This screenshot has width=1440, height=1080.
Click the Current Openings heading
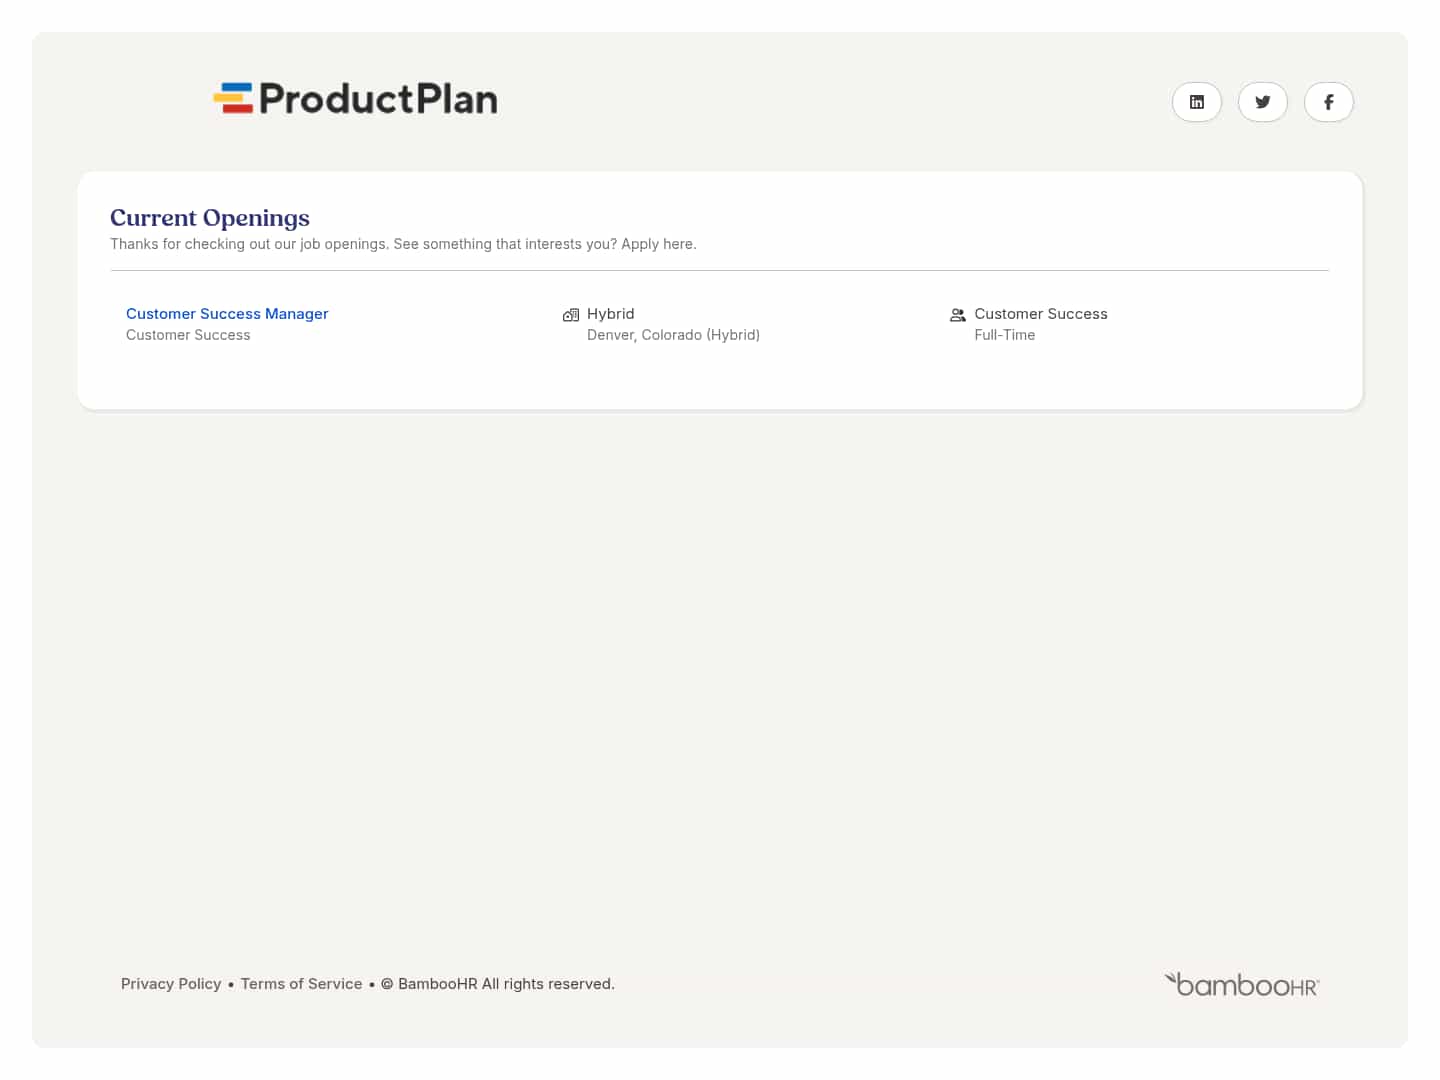pyautogui.click(x=209, y=217)
